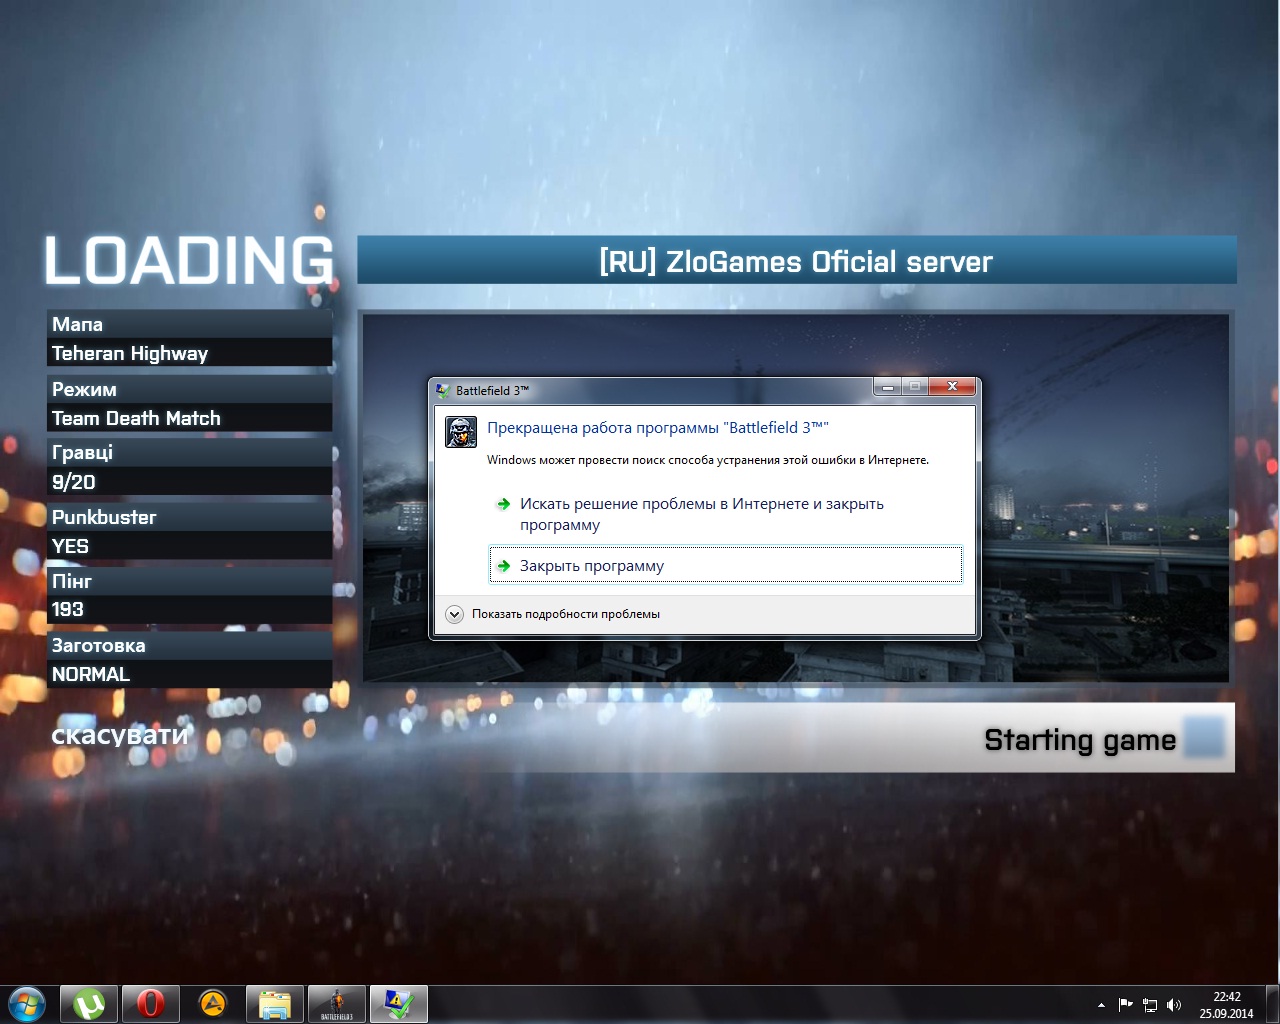The width and height of the screenshot is (1280, 1024).
Task: Click the server name '[RU] ZloGames Oficial server'
Action: click(x=796, y=262)
